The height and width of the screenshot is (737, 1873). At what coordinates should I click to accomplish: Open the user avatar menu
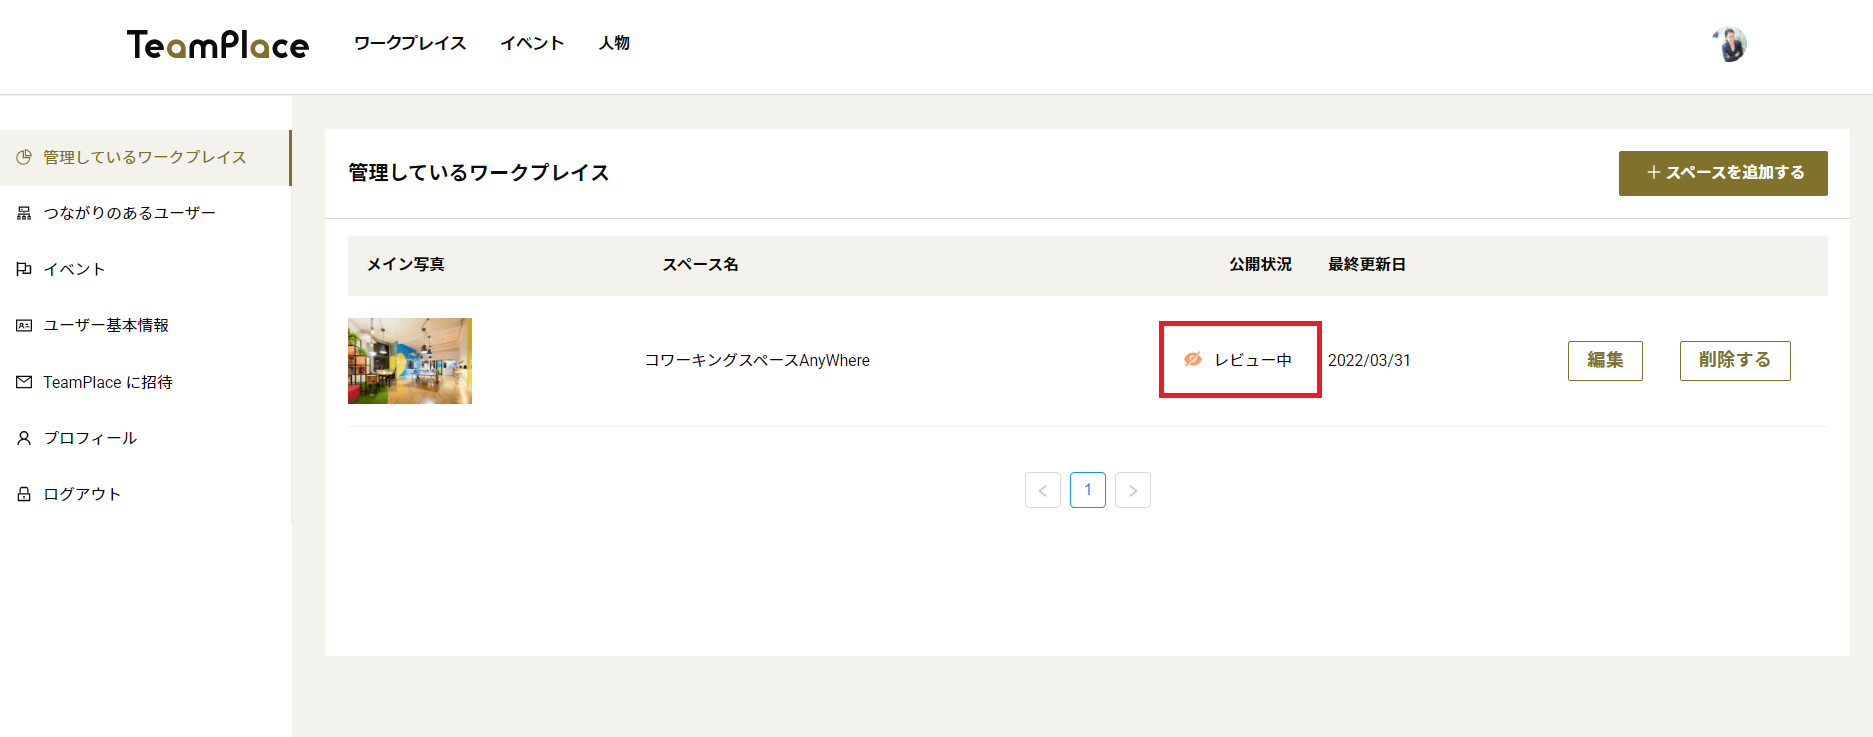(x=1730, y=44)
